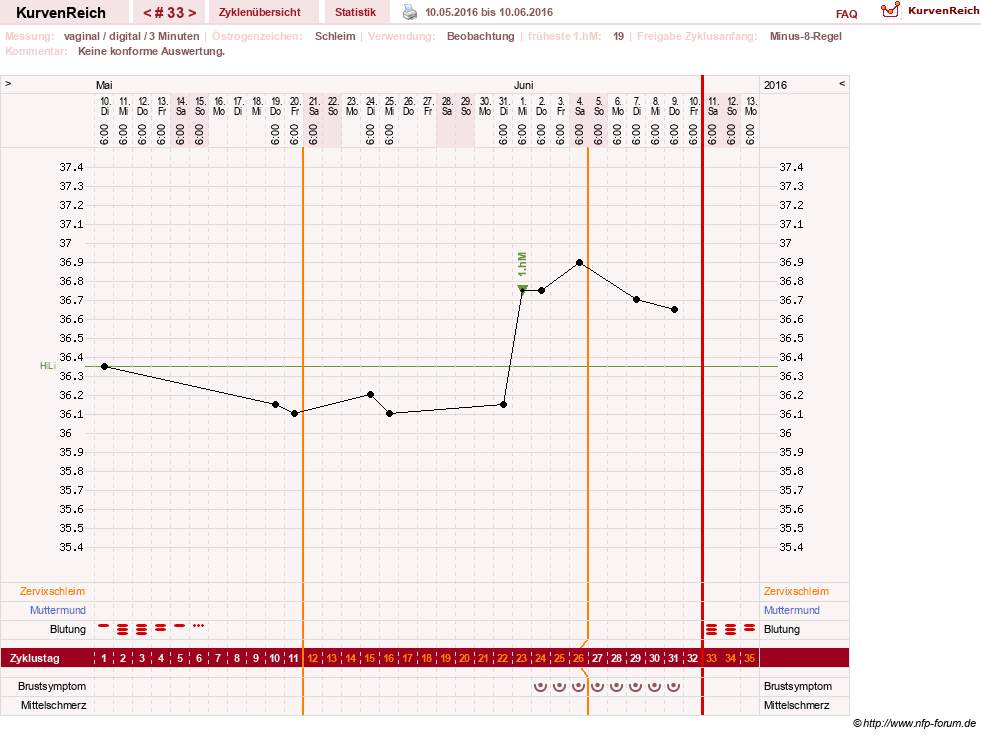Click the 'Juni' month header
Screen dimensions: 981x735
(524, 85)
